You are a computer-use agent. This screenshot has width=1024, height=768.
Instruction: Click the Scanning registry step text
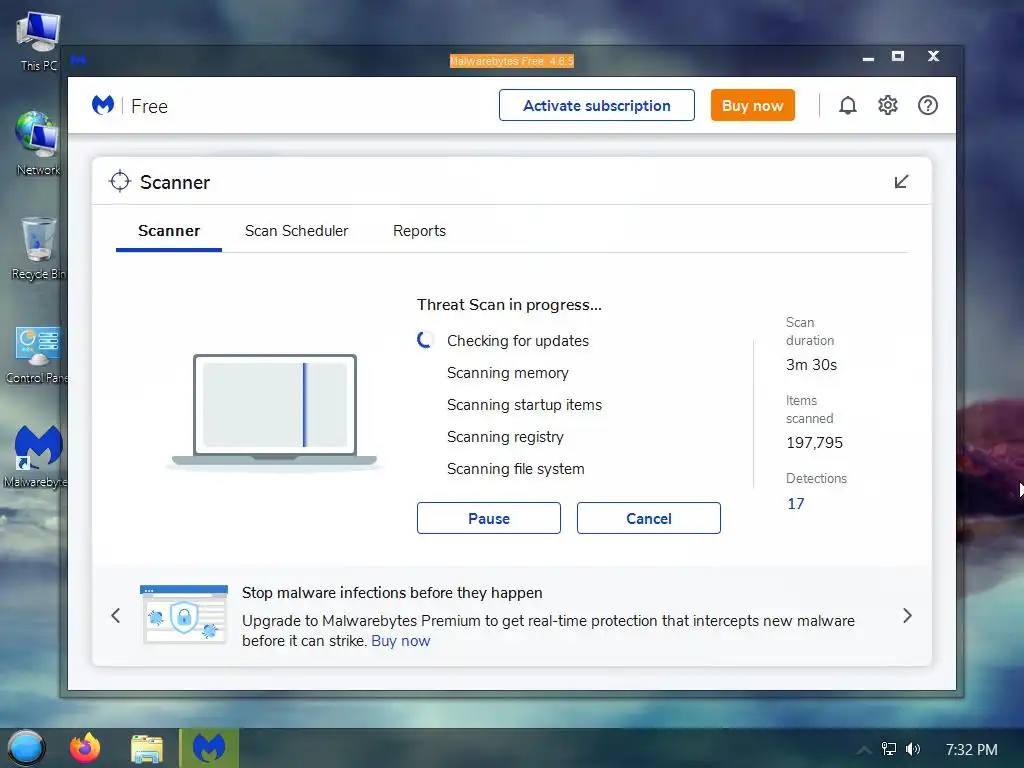505,436
